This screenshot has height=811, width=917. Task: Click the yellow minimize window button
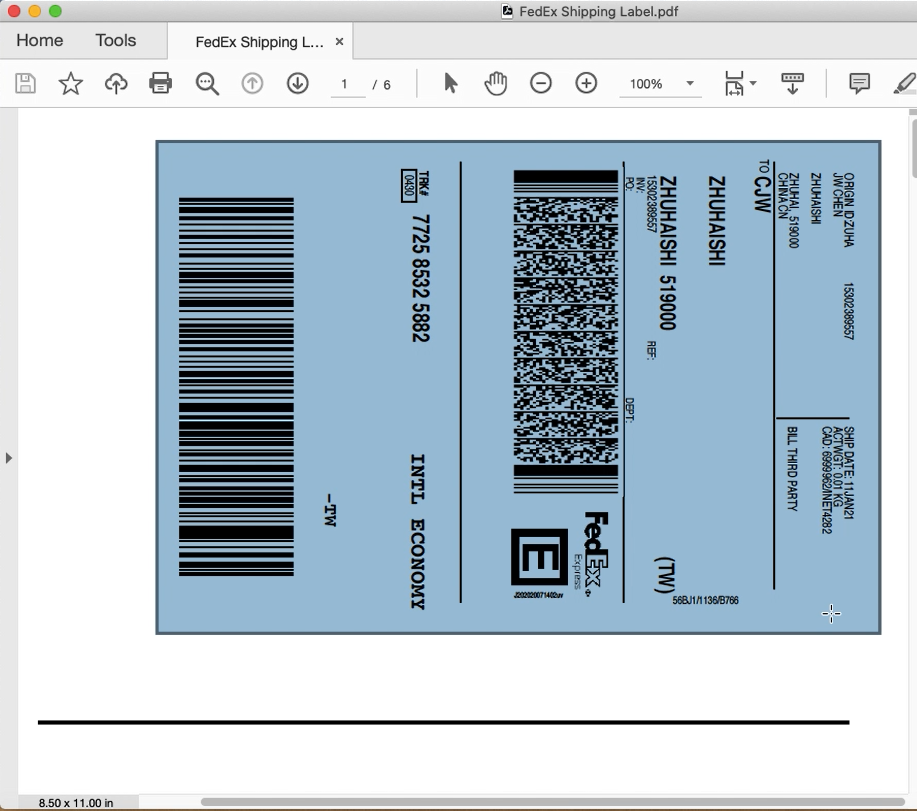[x=35, y=11]
